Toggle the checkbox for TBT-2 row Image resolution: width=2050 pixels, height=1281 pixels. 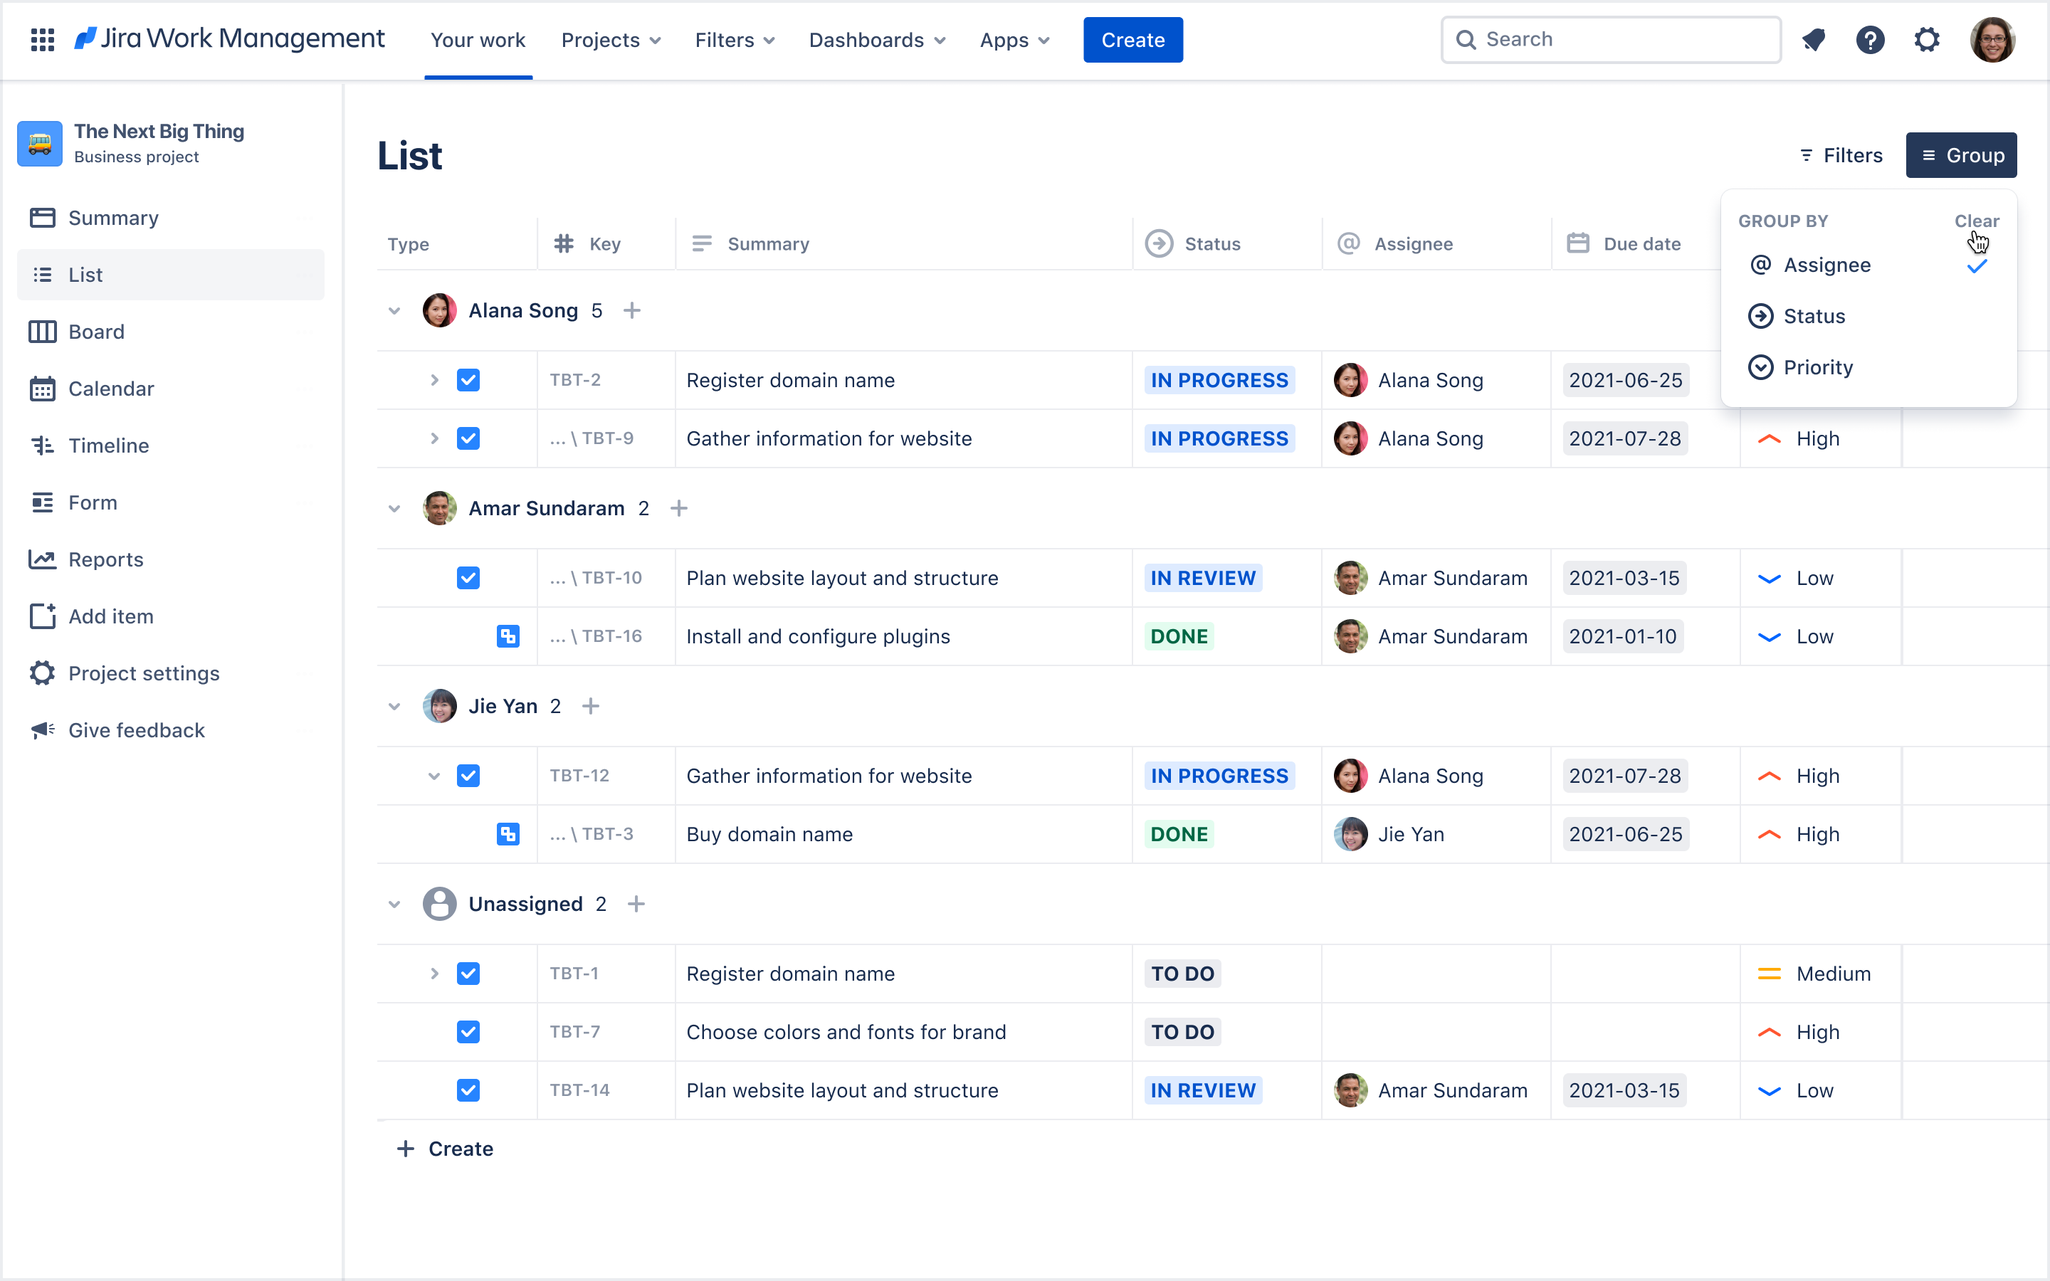point(468,381)
